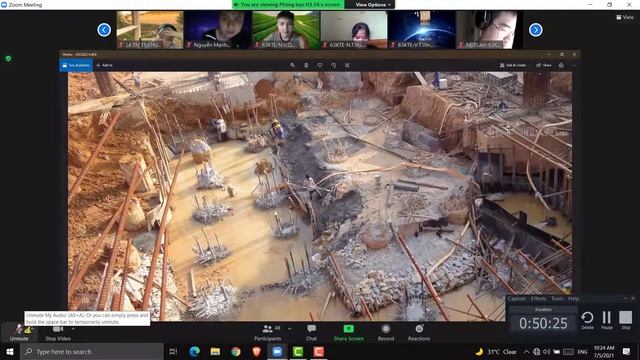Screen dimensions: 640x360
Task: Open File Explorer from taskbar
Action: pyautogui.click(x=215, y=351)
